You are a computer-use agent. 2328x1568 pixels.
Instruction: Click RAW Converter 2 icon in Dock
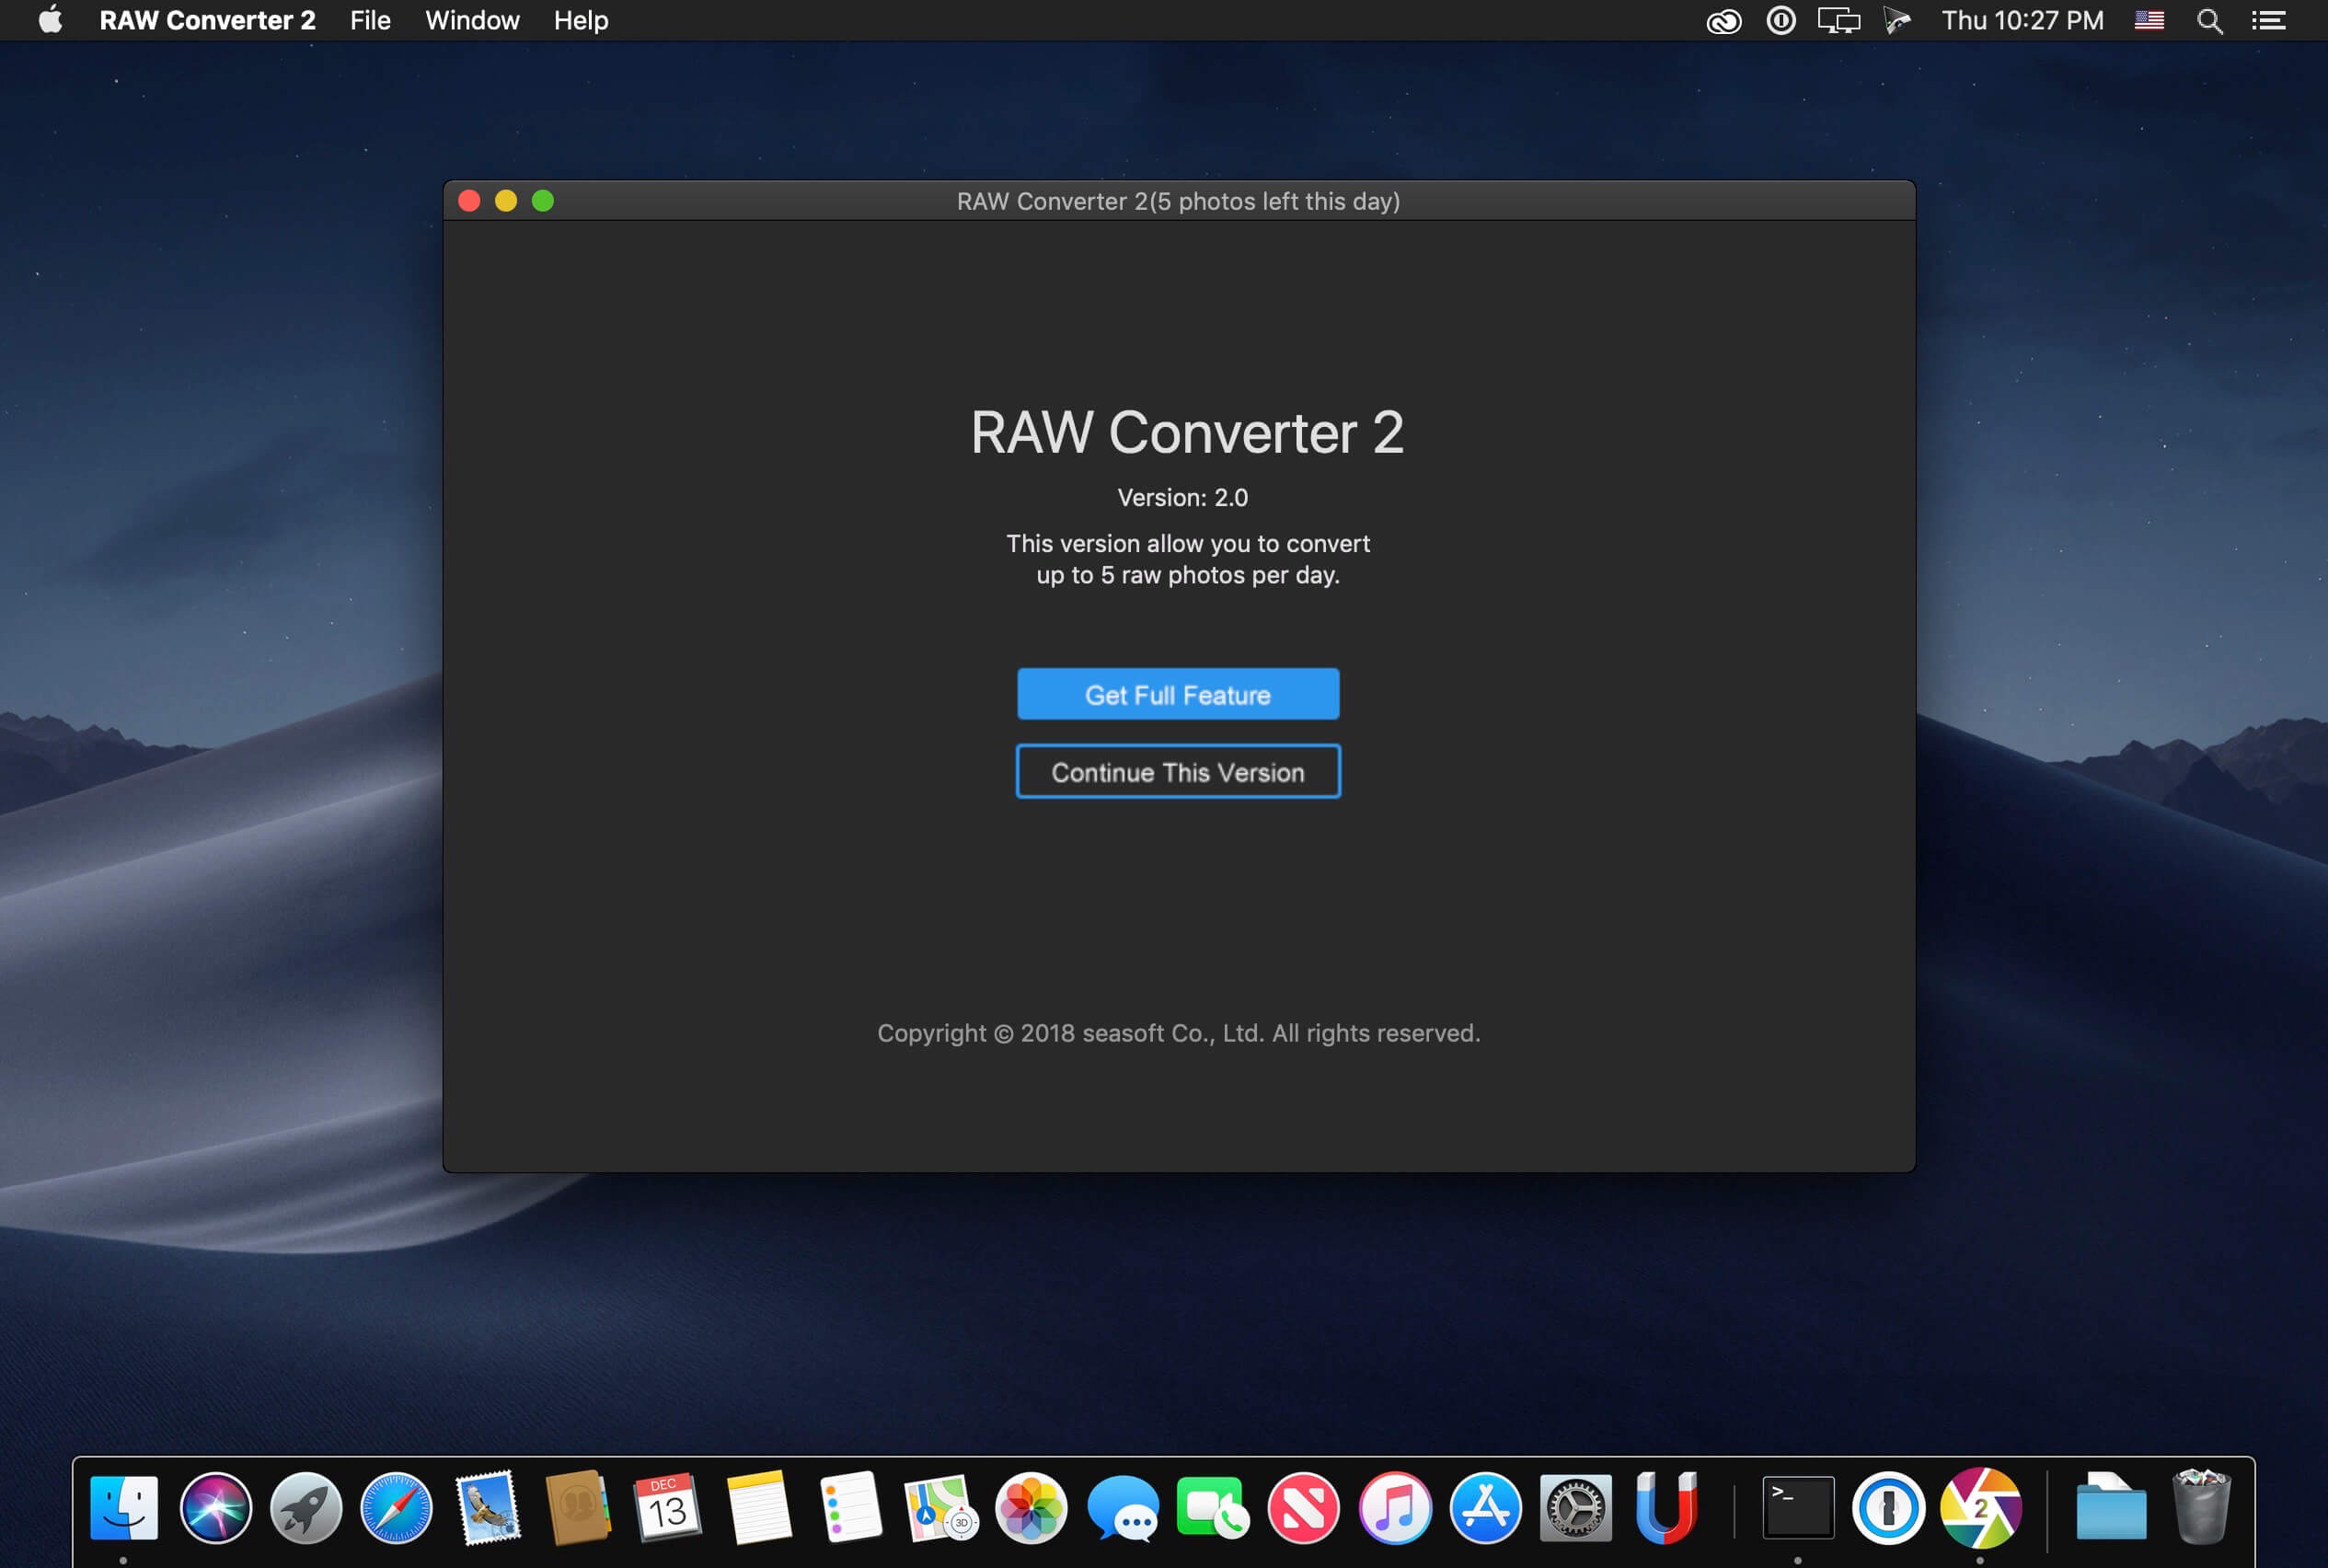(1979, 1507)
